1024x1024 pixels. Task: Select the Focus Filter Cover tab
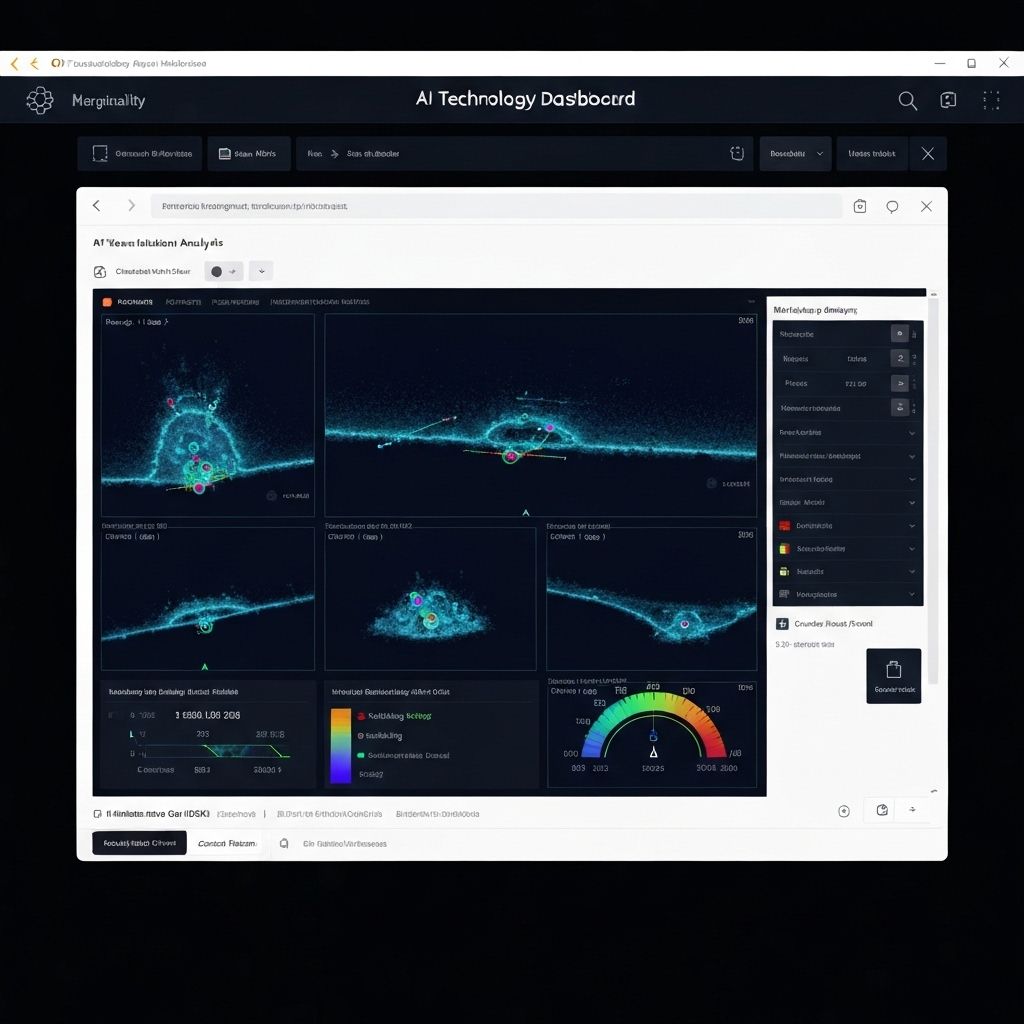[x=139, y=843]
